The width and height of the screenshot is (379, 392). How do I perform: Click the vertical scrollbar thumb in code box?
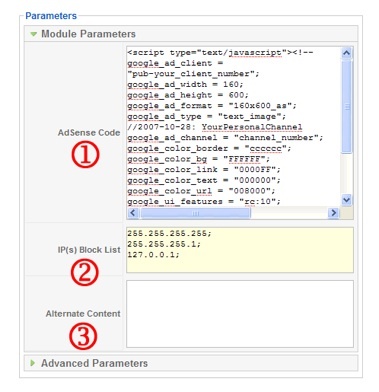coord(346,106)
